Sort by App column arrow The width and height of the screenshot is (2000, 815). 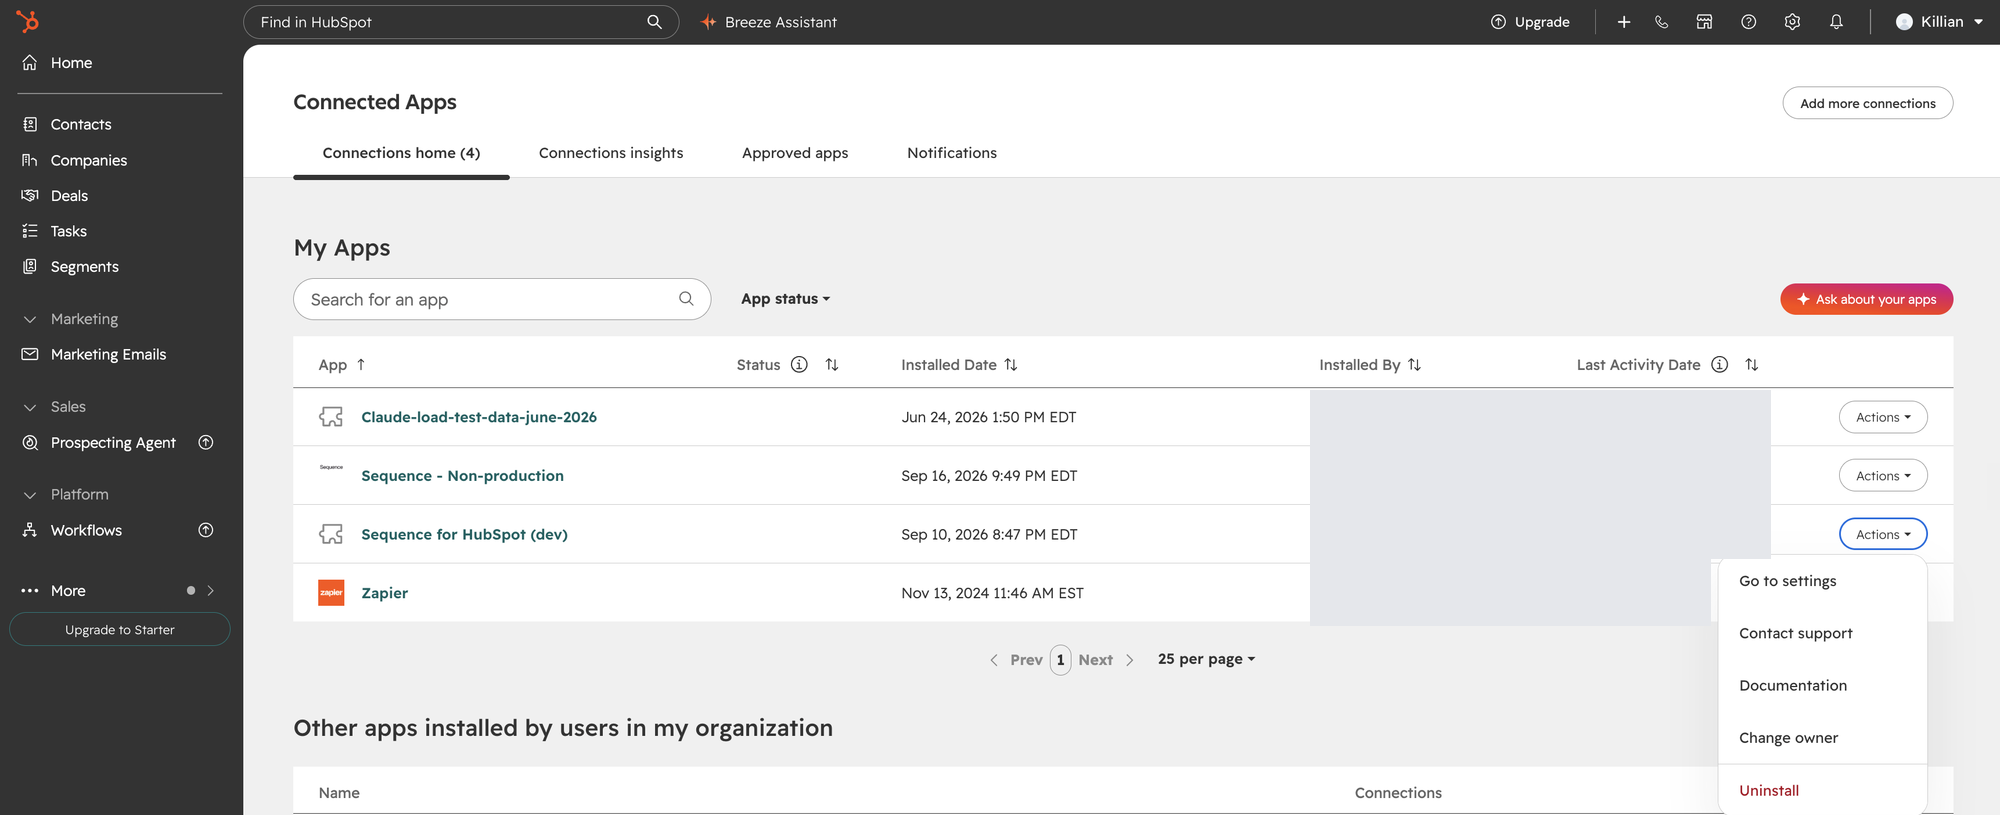click(361, 364)
